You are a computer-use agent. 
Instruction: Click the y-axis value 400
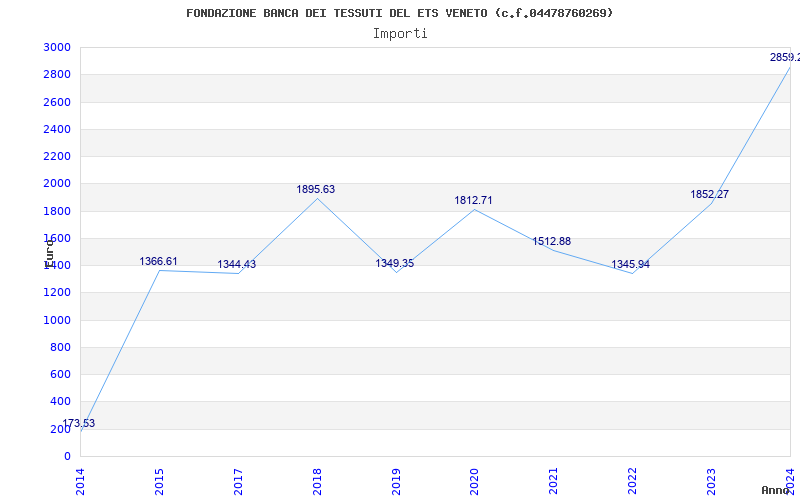coord(61,402)
